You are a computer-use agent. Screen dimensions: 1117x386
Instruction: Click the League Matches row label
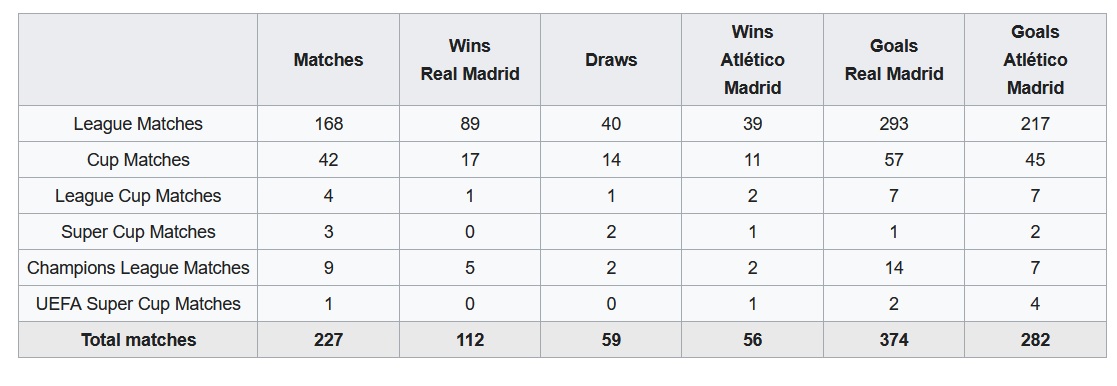coord(138,124)
